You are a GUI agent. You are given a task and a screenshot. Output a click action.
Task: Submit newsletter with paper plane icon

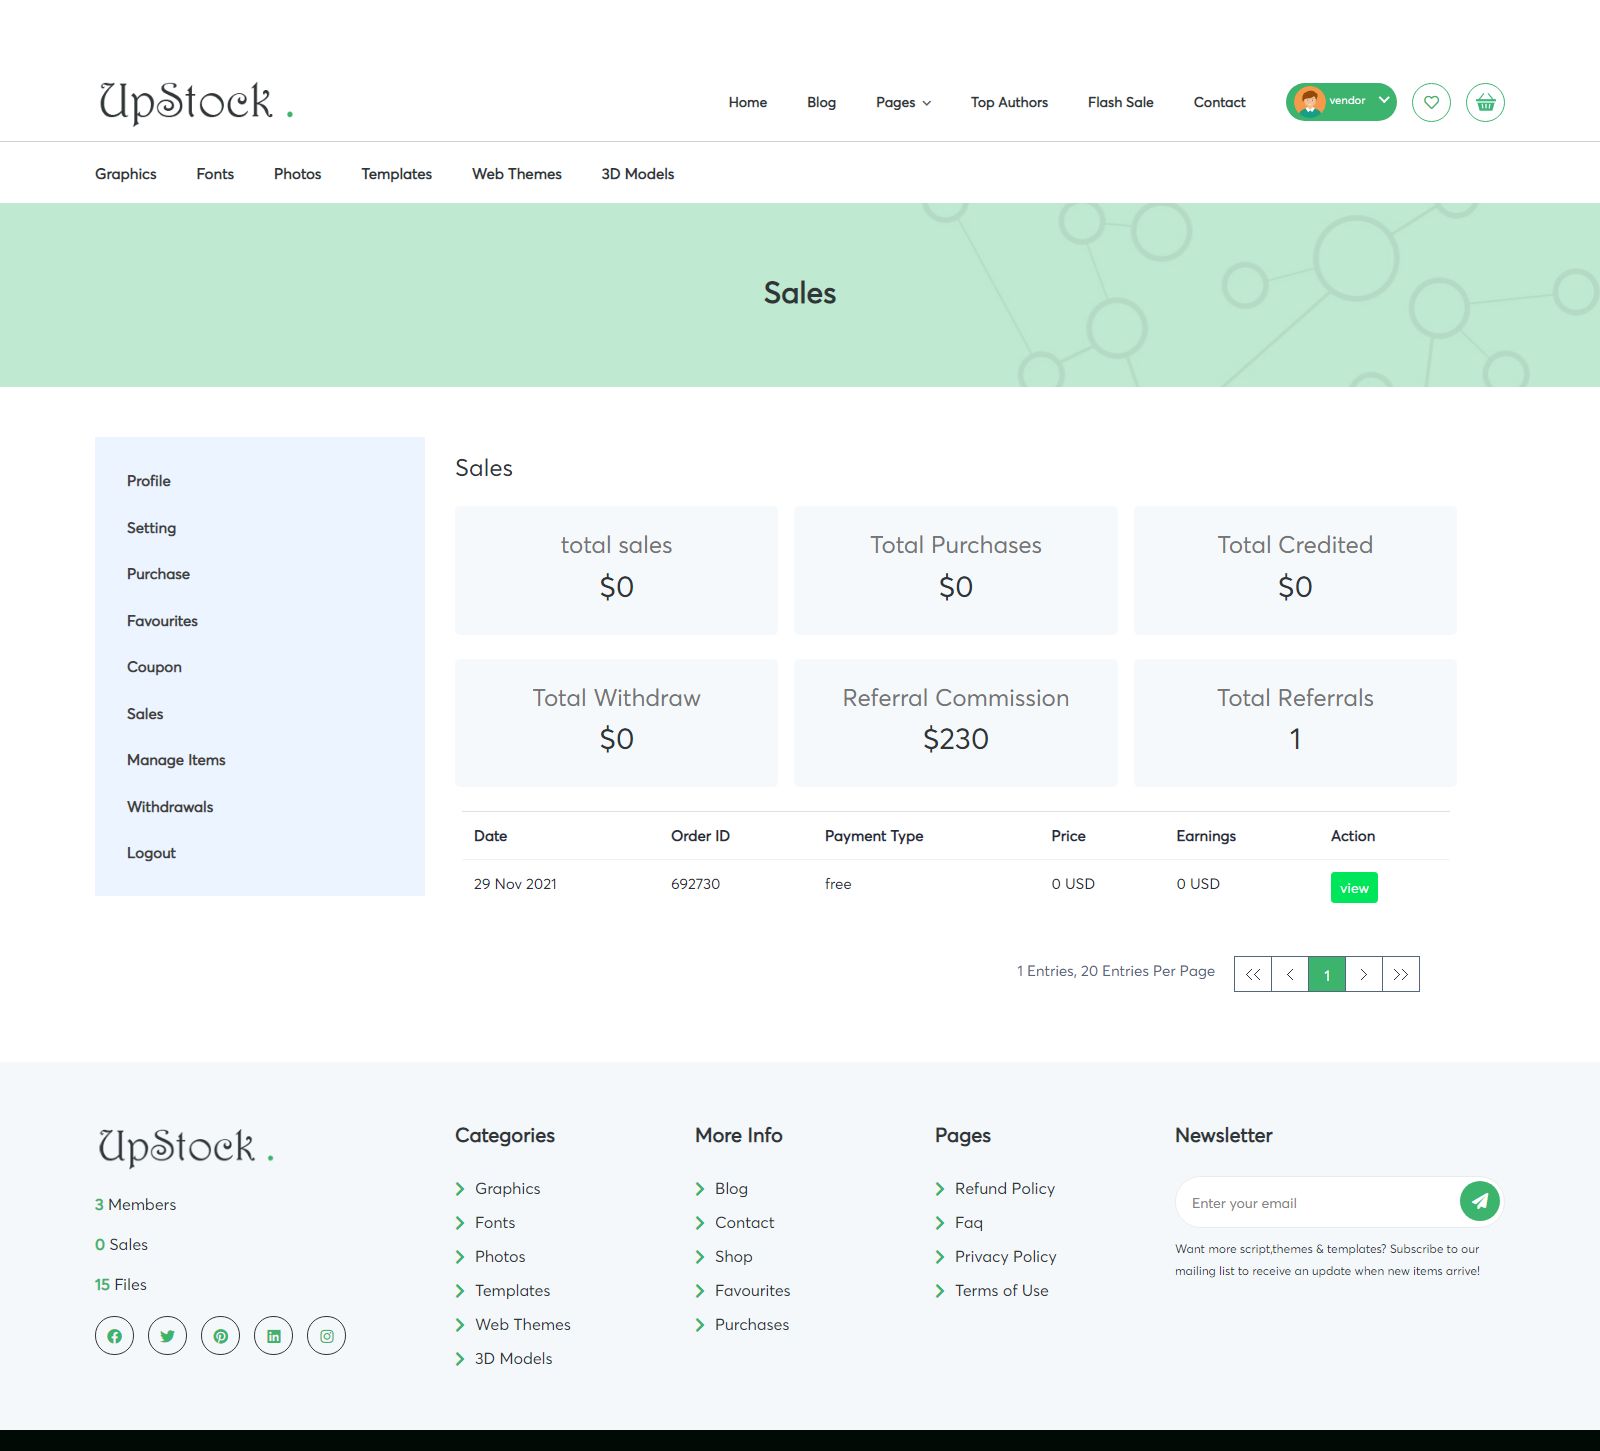point(1480,1201)
